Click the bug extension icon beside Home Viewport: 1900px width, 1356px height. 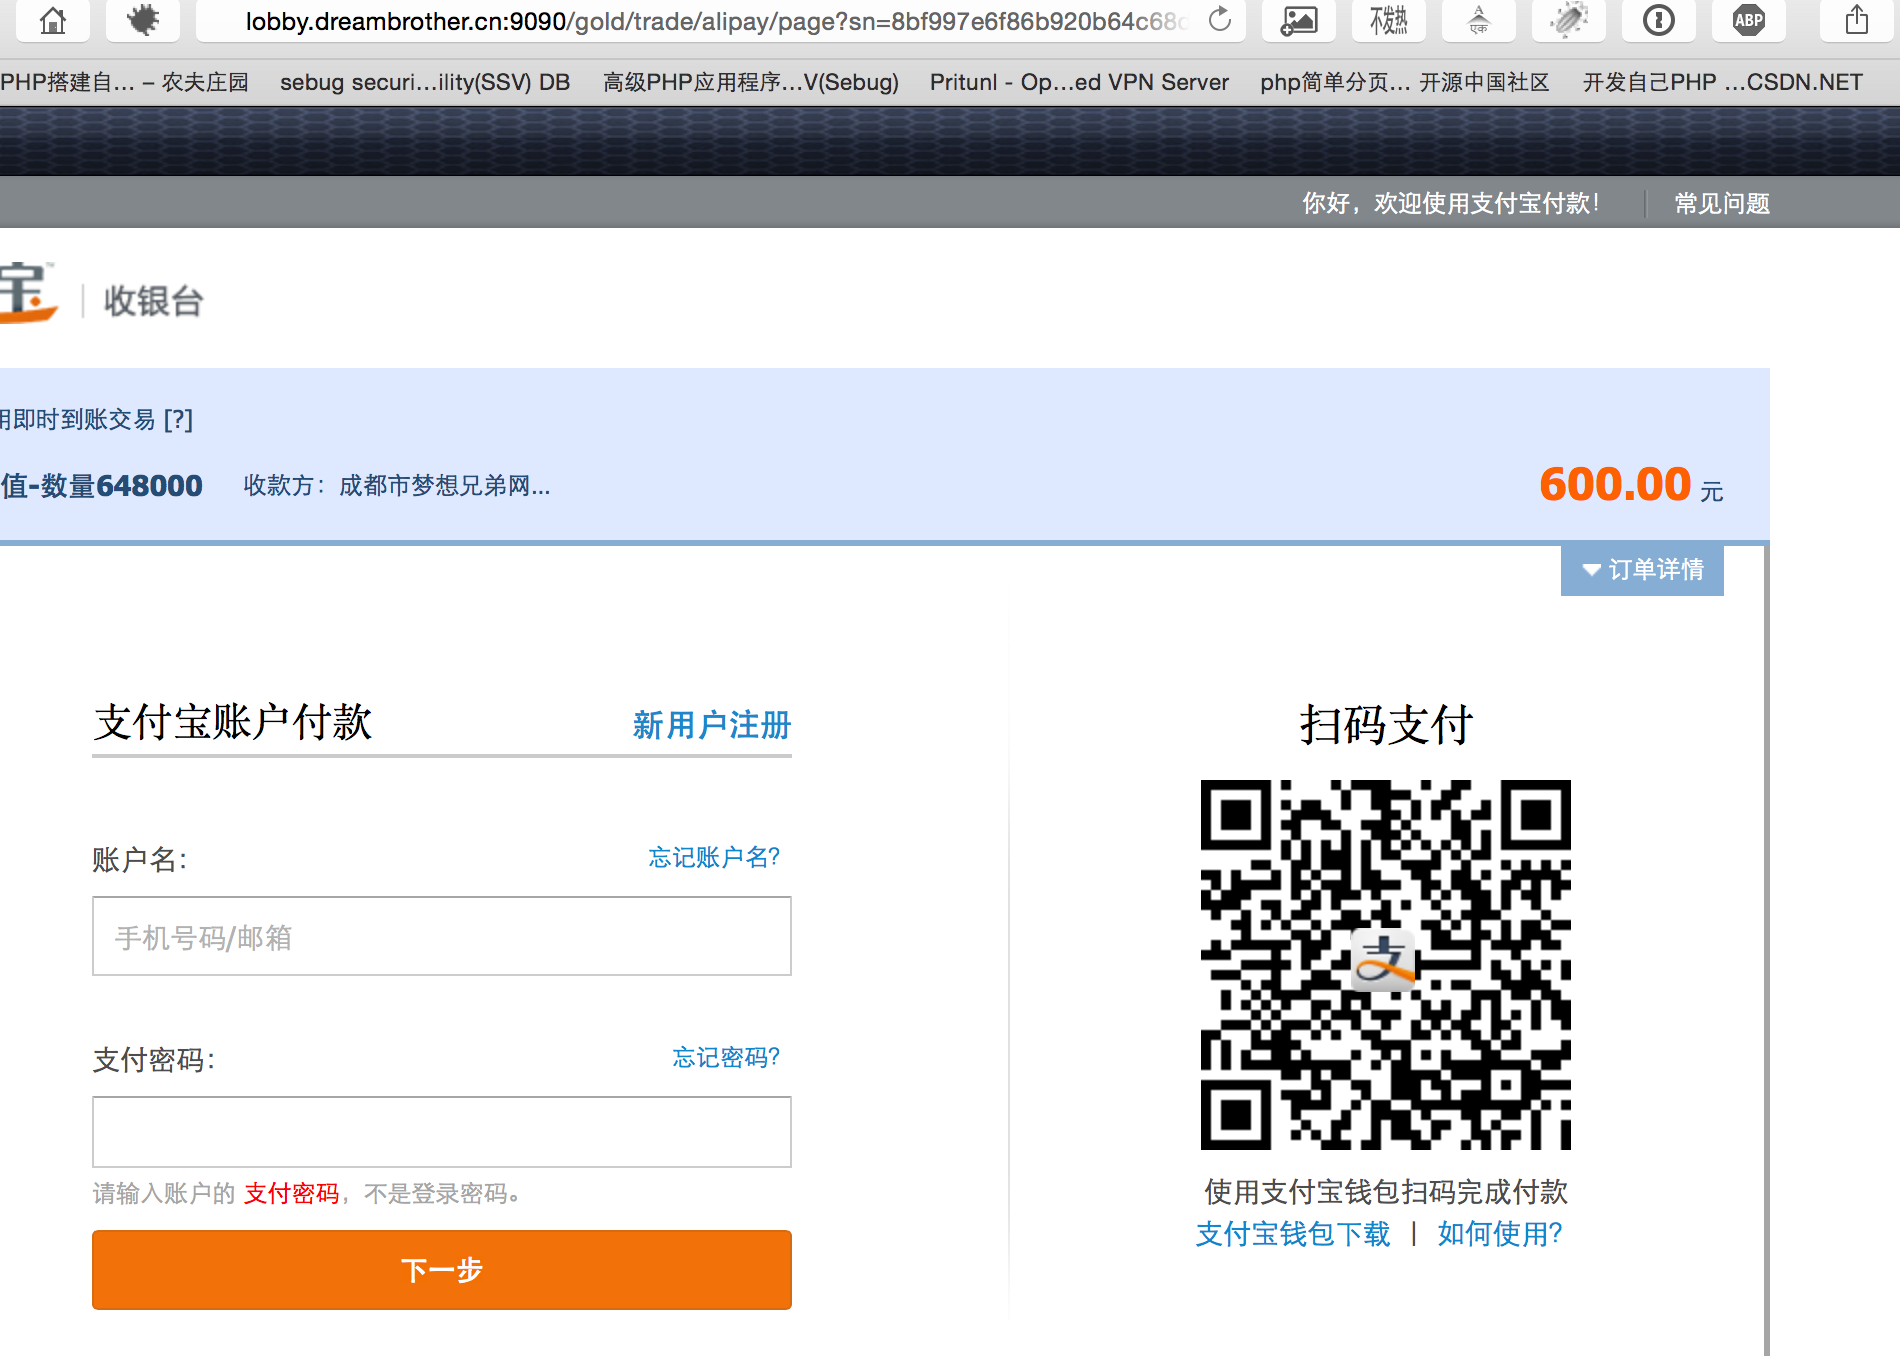(x=143, y=19)
